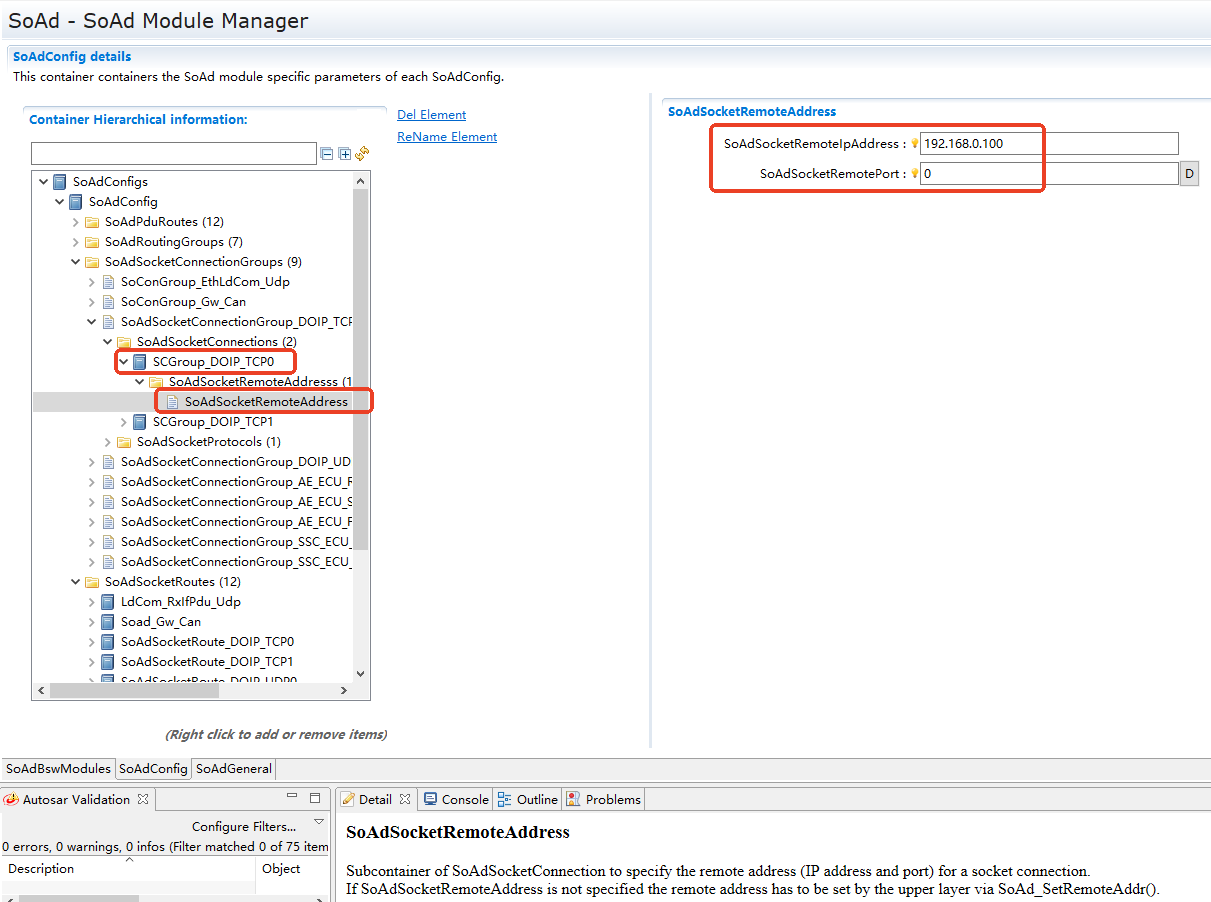
Task: Click the SoAdSocketRemoteIpAddress input field
Action: click(x=1048, y=144)
